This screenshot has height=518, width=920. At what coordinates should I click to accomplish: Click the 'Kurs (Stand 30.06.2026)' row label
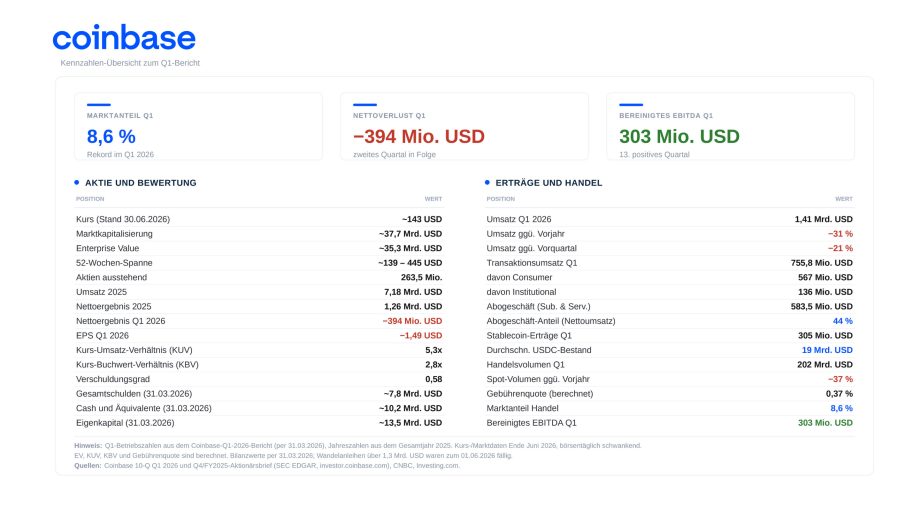click(123, 219)
